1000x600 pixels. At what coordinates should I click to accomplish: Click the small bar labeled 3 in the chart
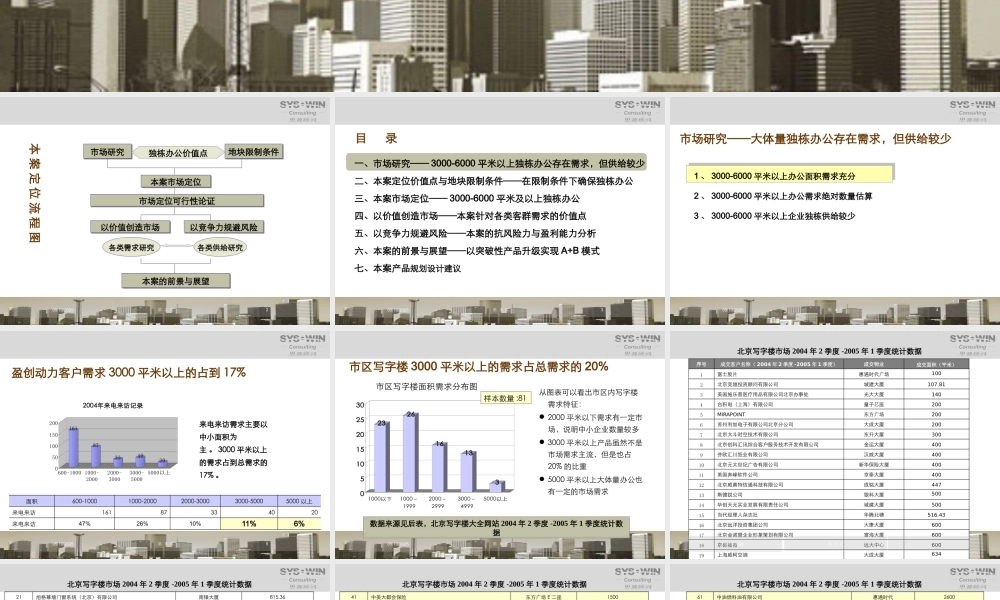(x=497, y=488)
